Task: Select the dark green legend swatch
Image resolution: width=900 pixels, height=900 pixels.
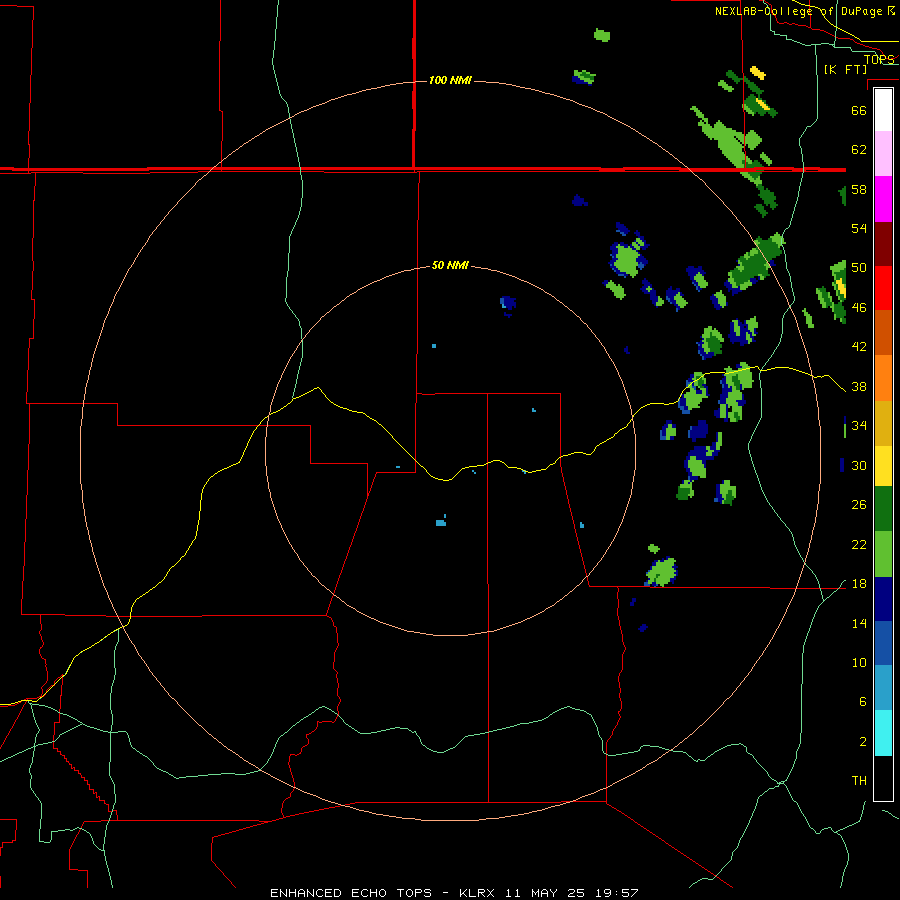Action: (883, 509)
